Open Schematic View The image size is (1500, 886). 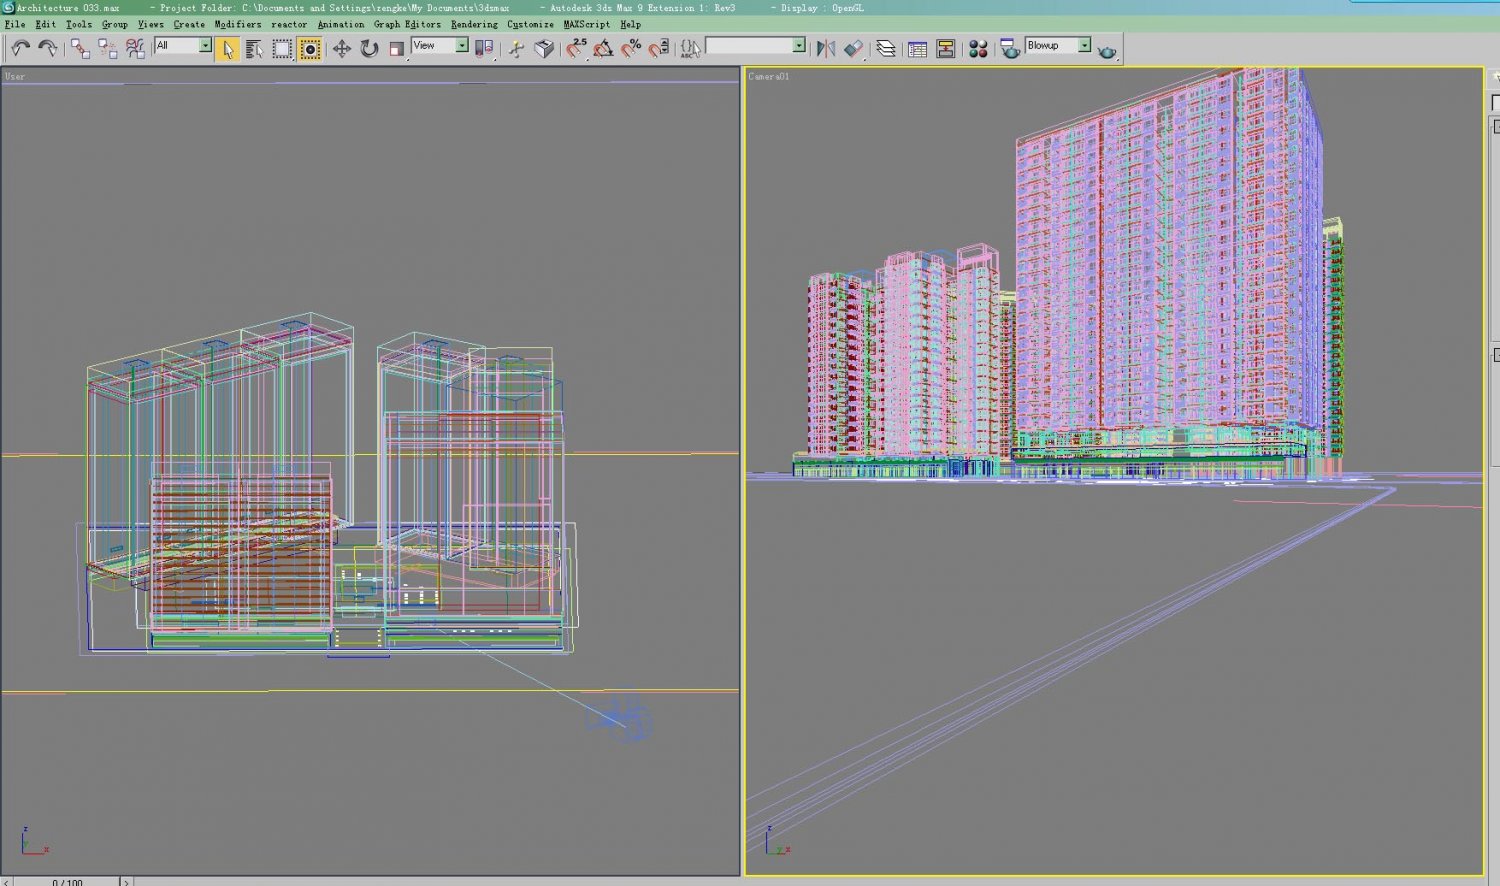point(944,46)
